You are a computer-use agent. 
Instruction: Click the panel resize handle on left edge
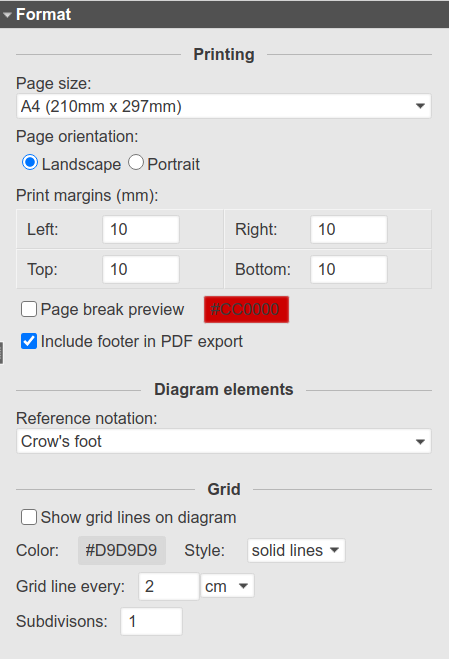[2, 353]
